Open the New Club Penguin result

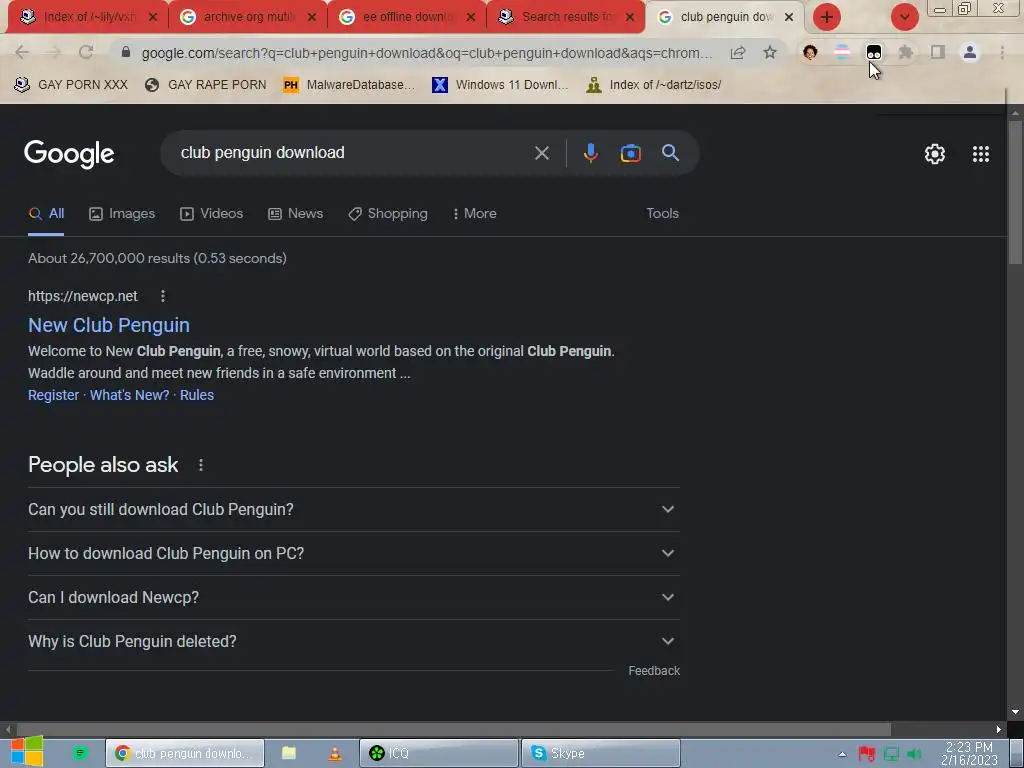[109, 325]
